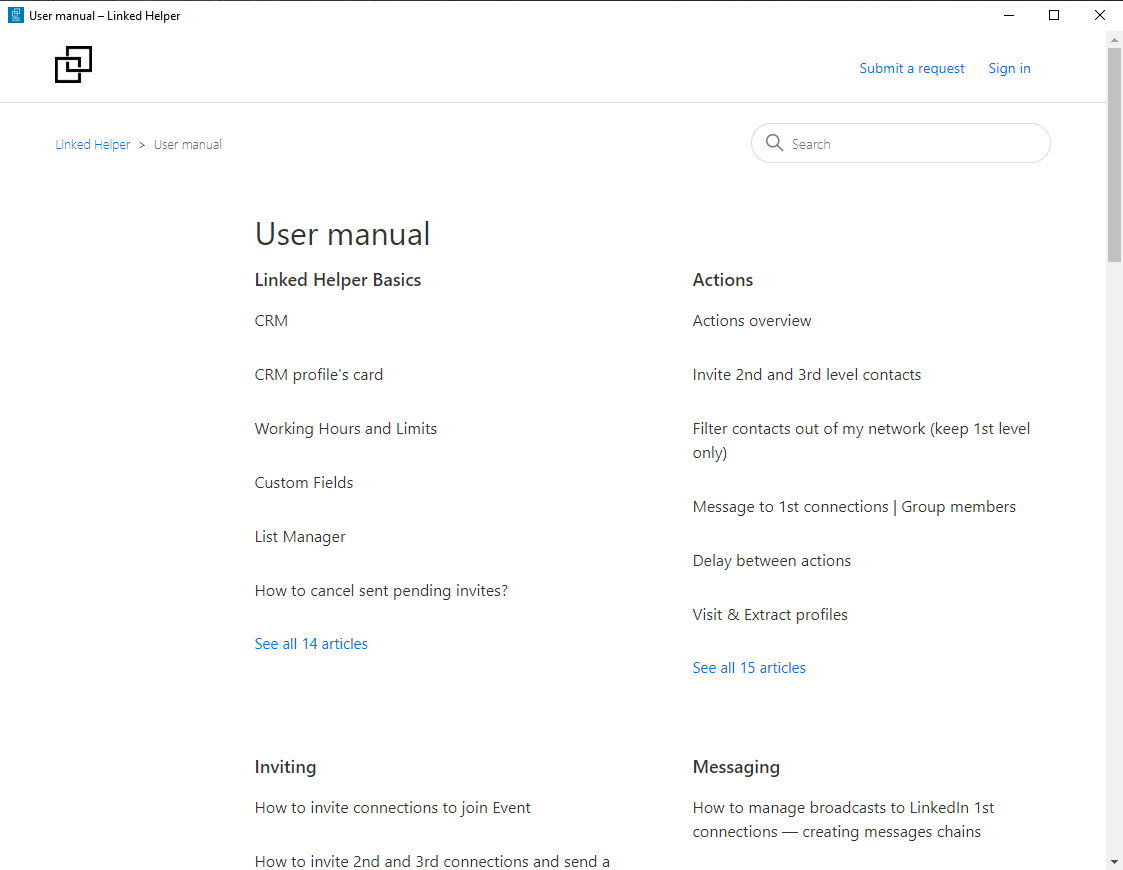Viewport: 1123px width, 870px height.
Task: Click the Sign in link
Action: pos(1009,68)
